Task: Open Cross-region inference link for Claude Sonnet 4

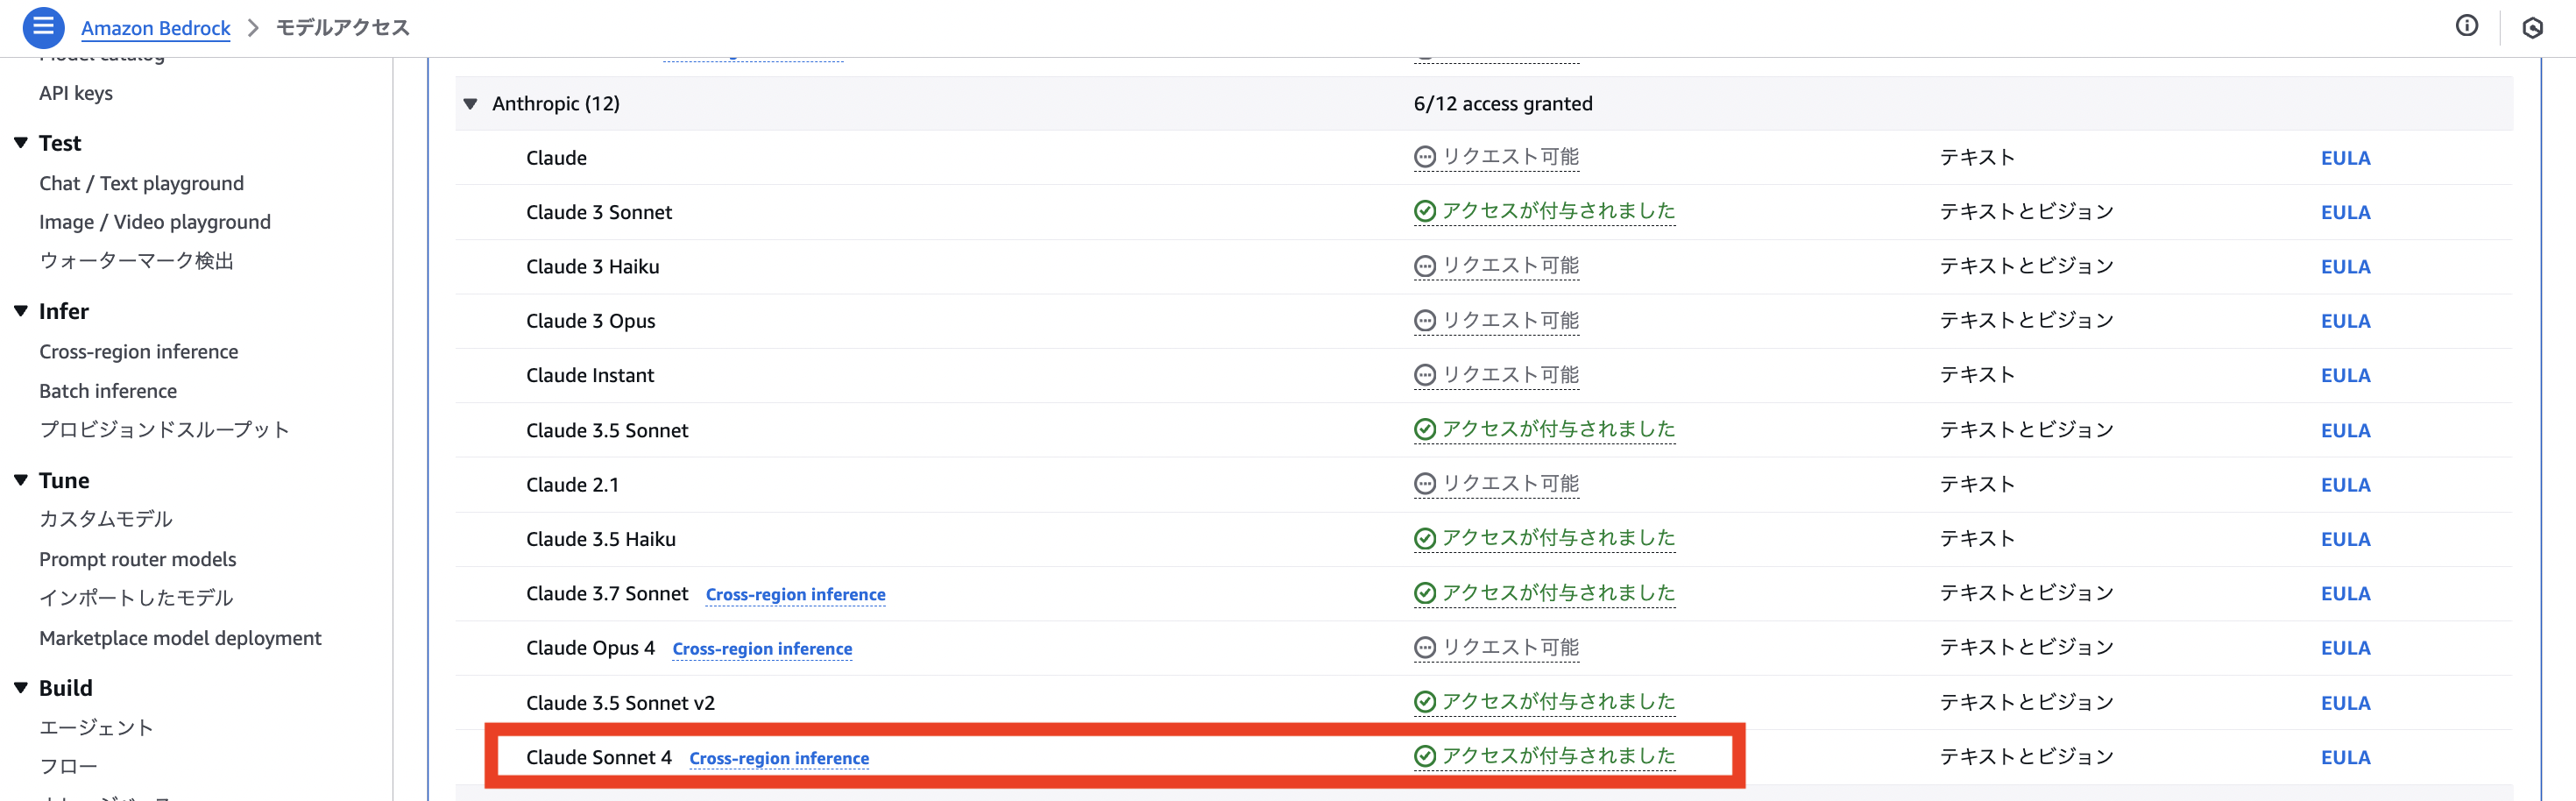Action: (x=779, y=758)
